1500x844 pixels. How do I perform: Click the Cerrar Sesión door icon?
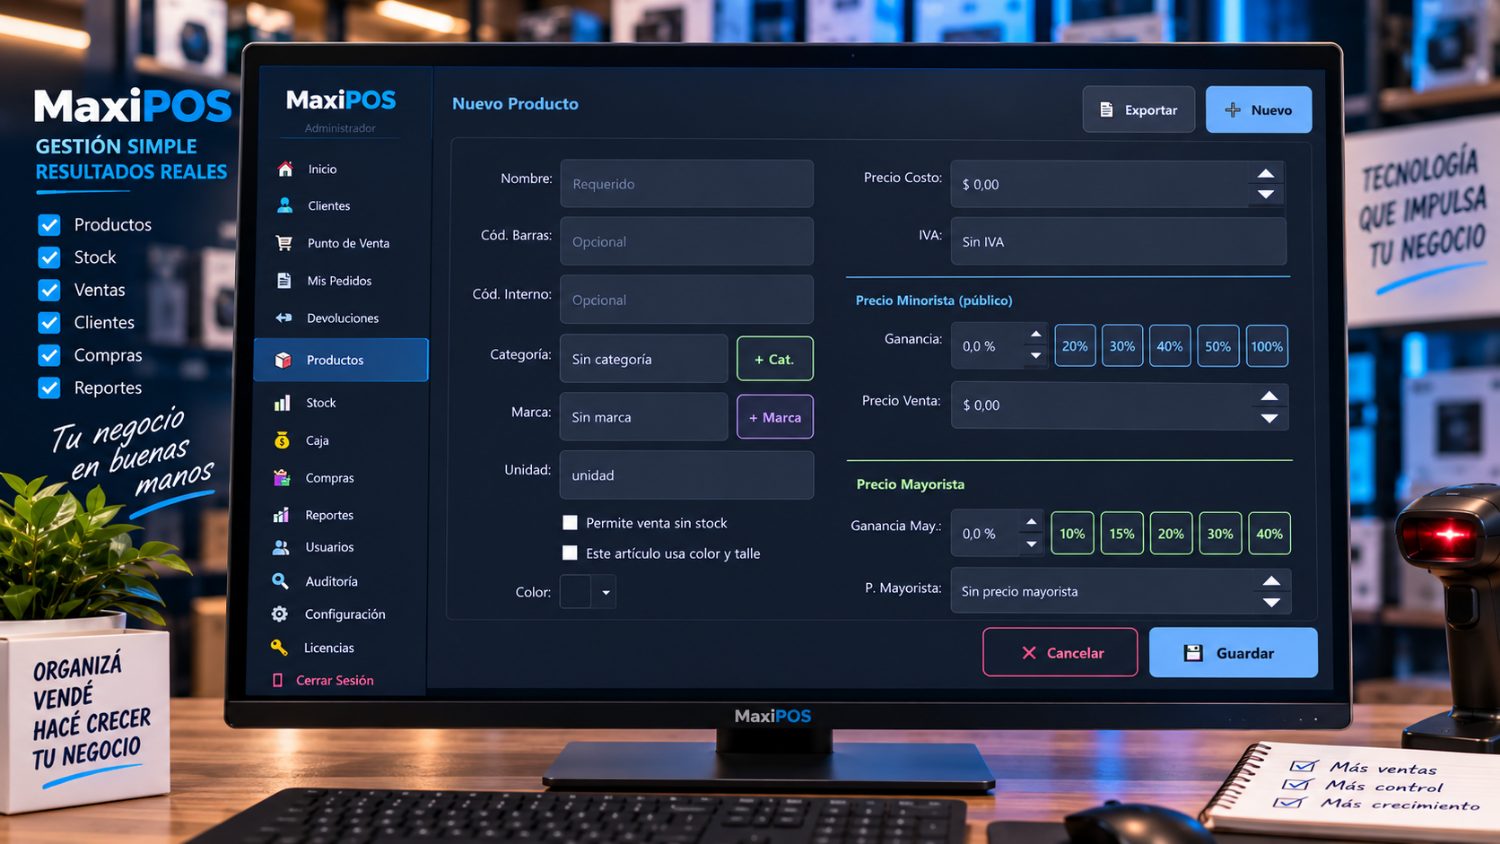(278, 680)
